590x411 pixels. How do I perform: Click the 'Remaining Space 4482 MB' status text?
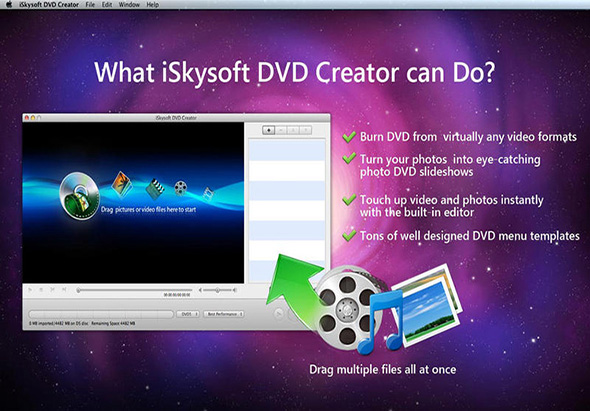pos(114,323)
